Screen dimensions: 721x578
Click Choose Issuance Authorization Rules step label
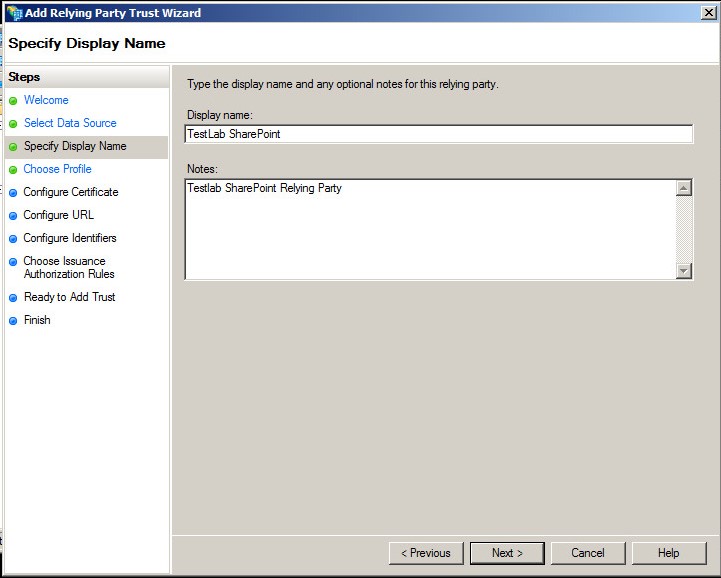pos(69,267)
